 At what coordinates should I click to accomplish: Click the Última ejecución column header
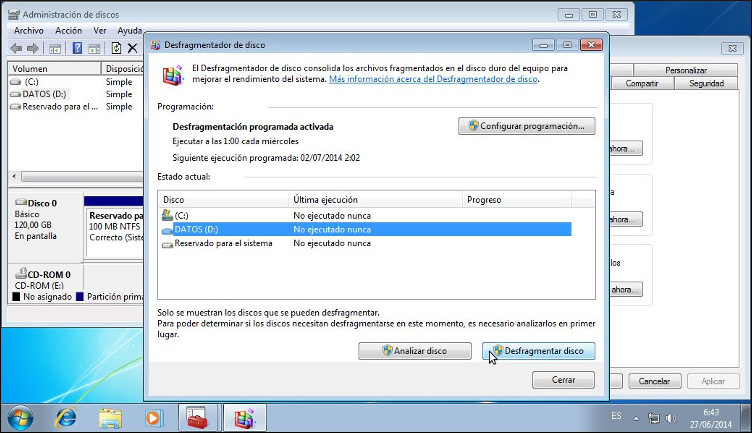point(375,200)
